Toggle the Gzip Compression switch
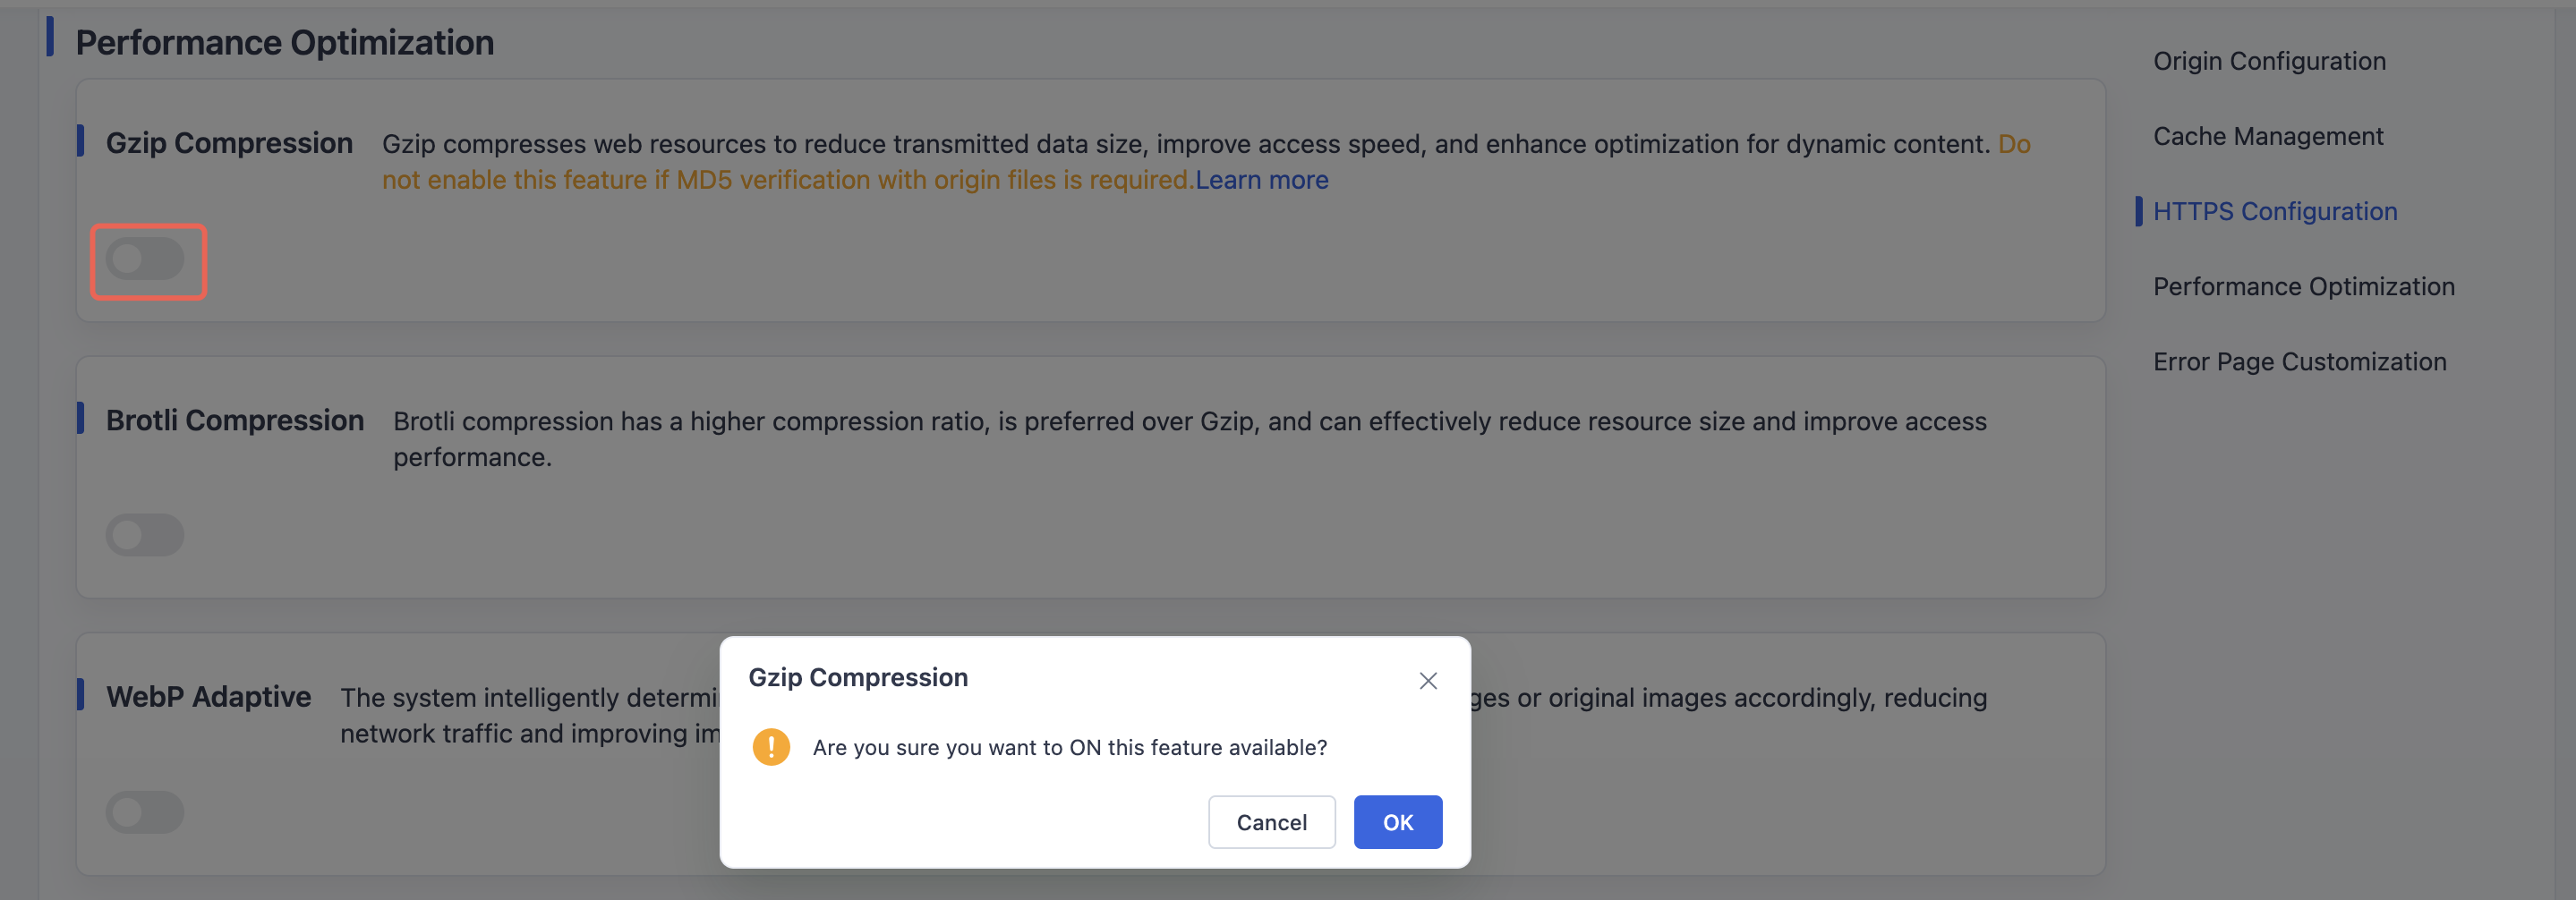This screenshot has width=2576, height=900. point(145,259)
